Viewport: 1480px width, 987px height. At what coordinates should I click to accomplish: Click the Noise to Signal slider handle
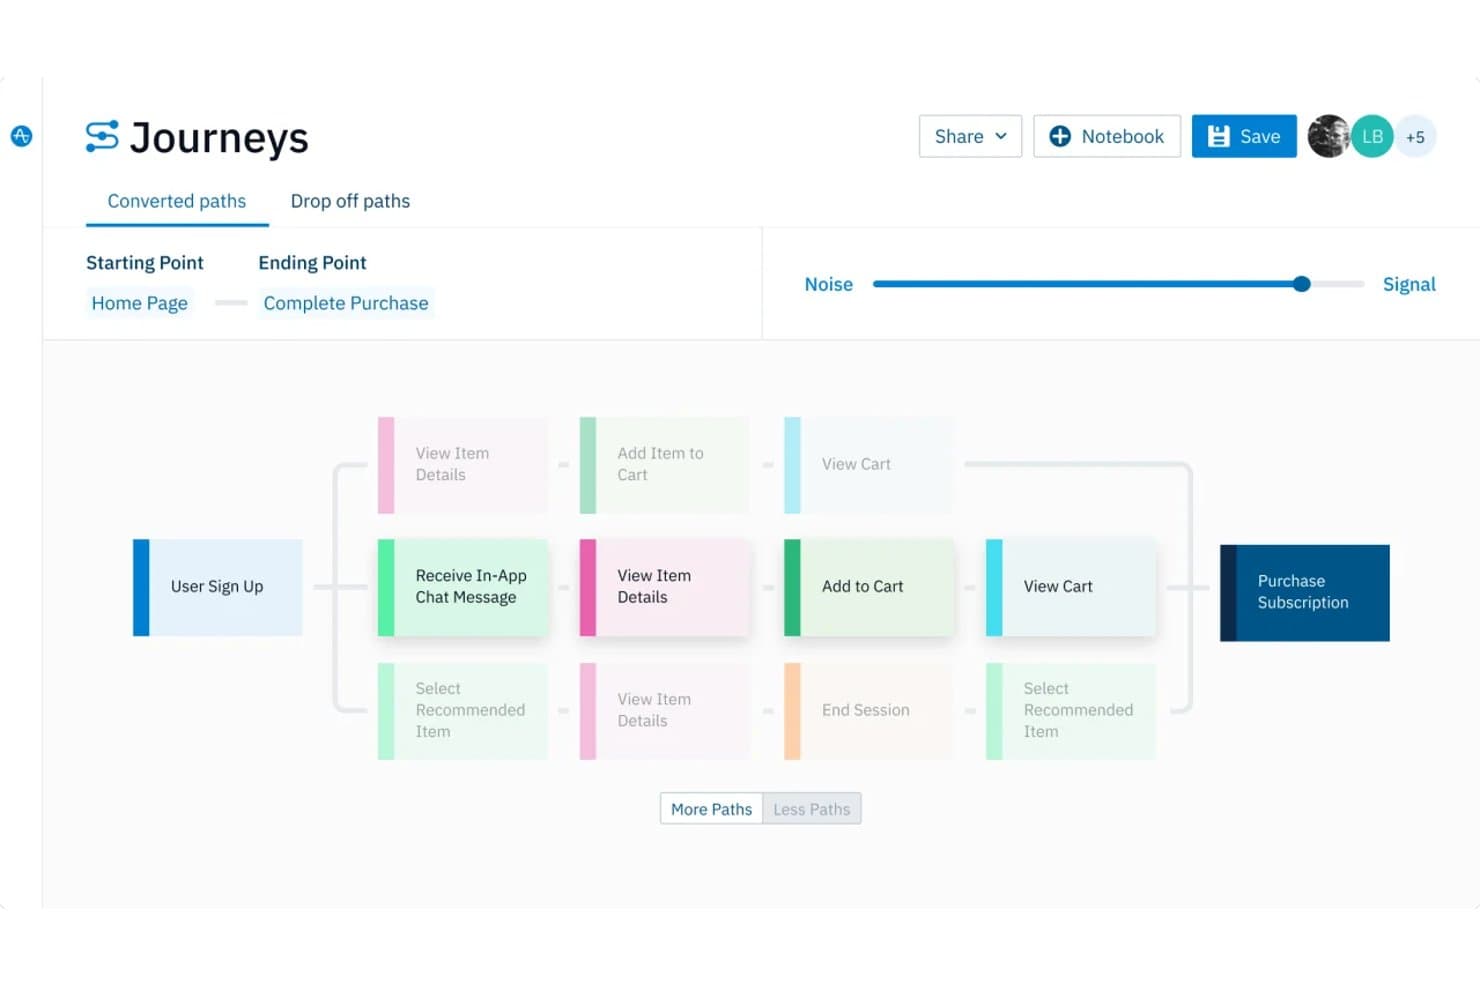point(1301,284)
